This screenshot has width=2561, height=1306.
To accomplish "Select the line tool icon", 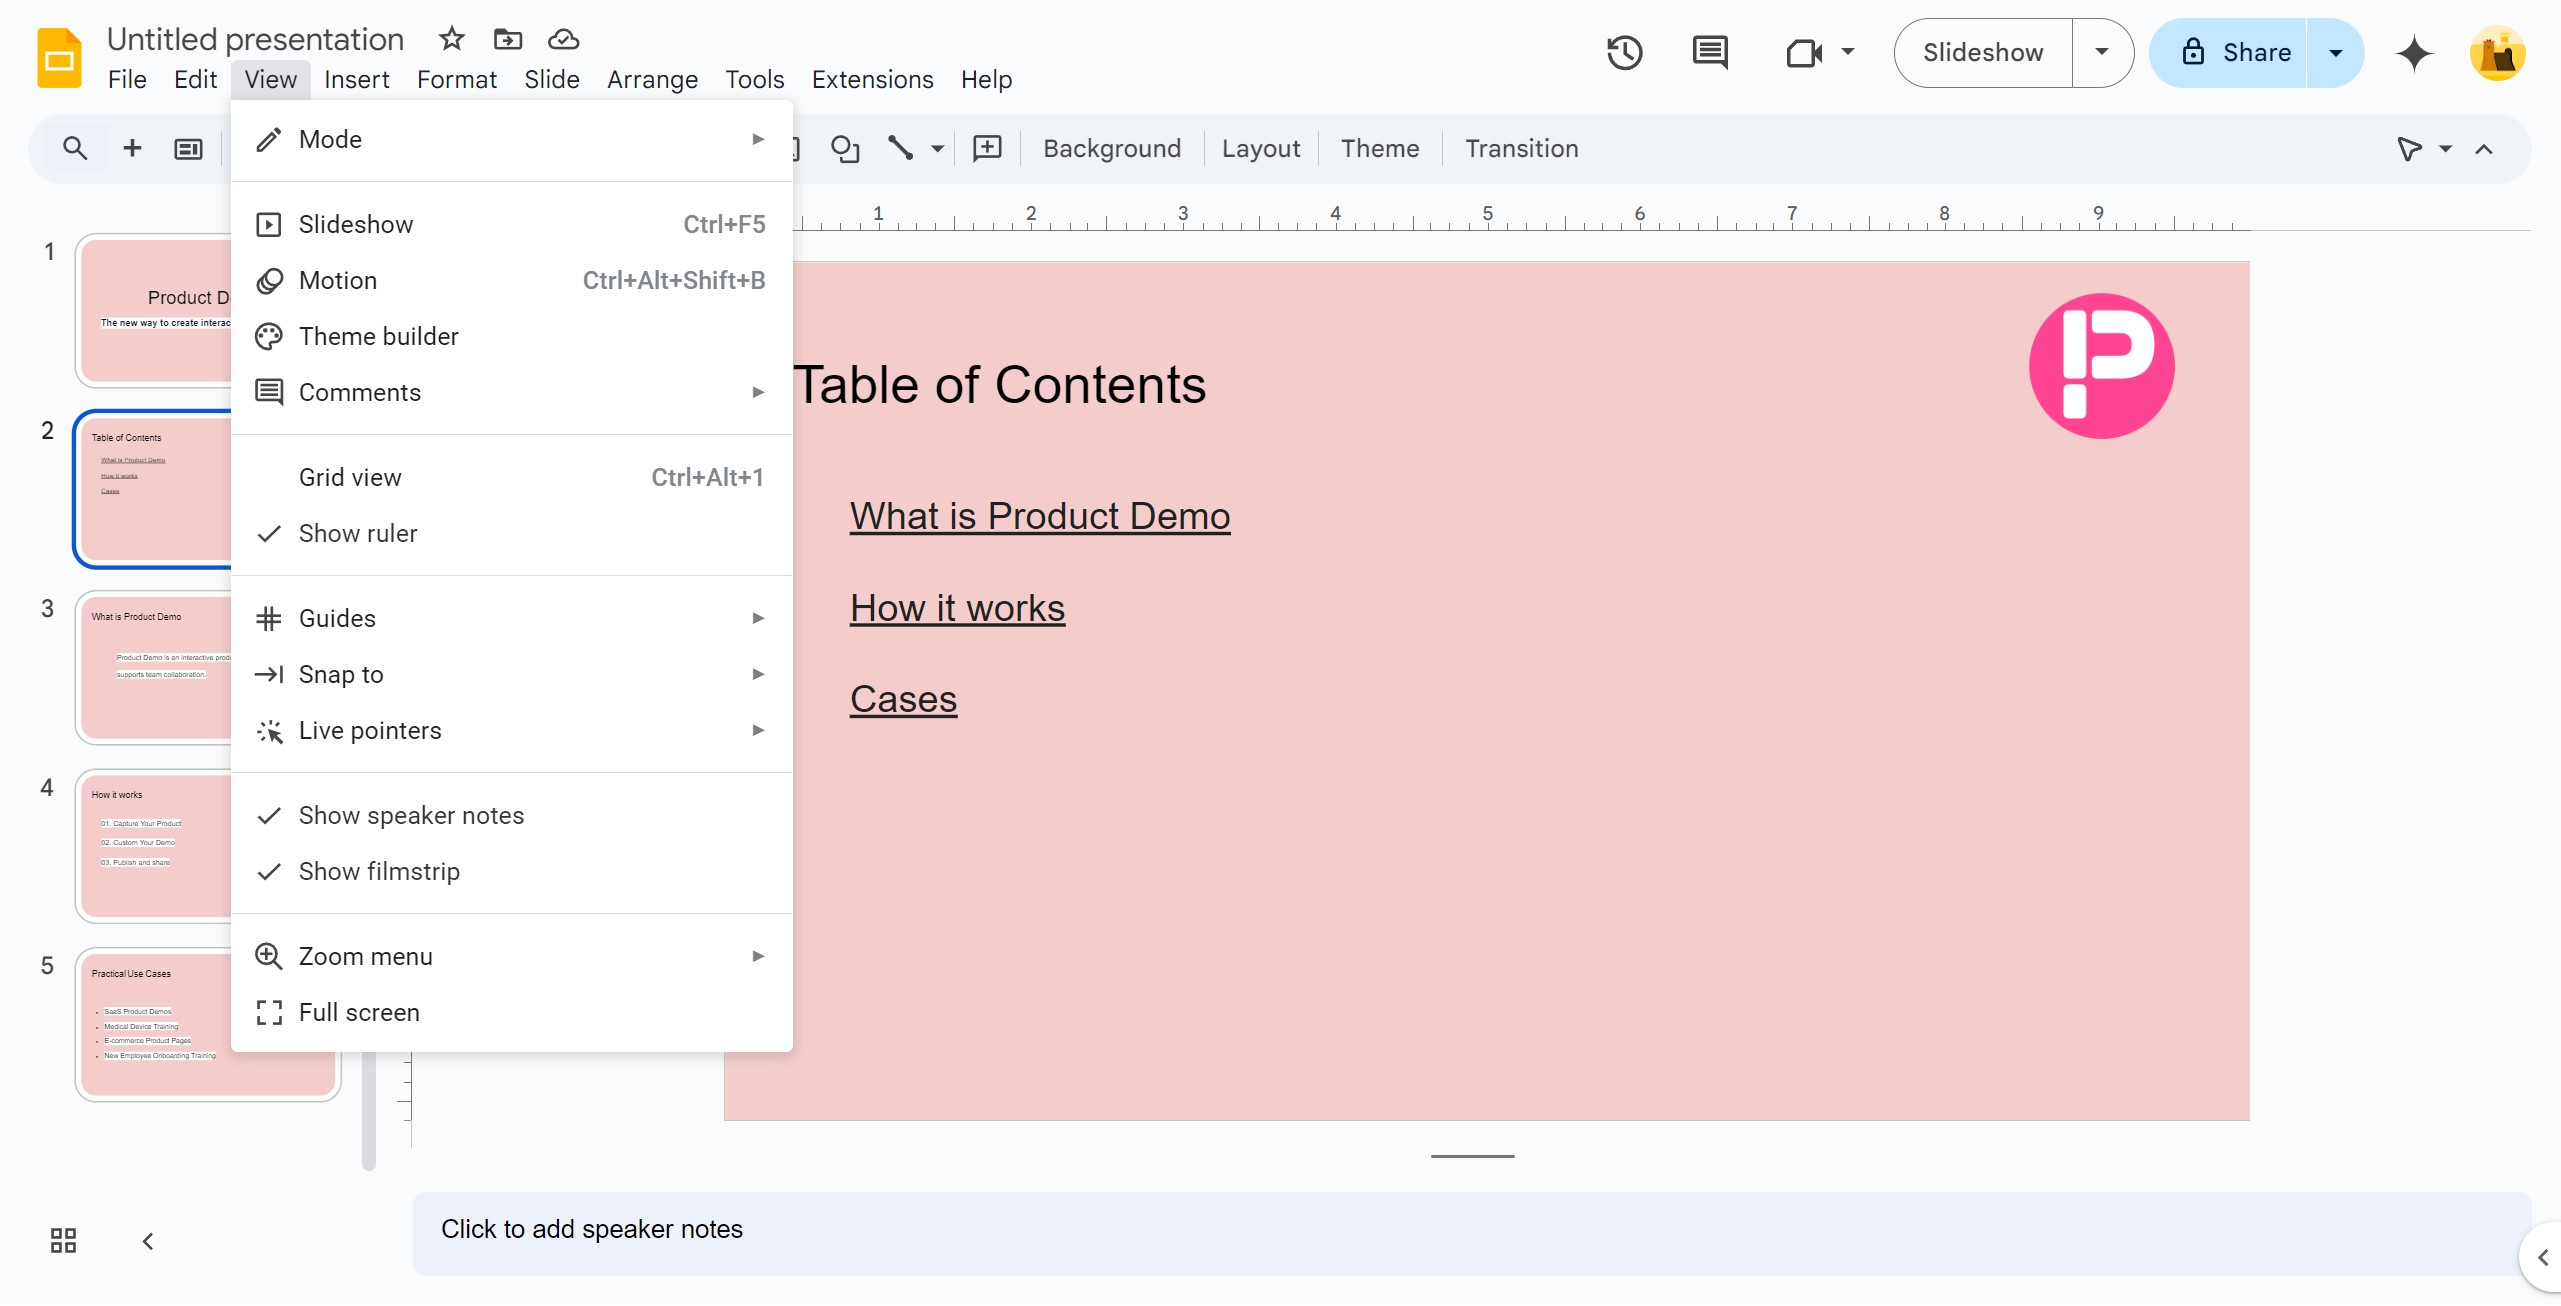I will tap(900, 148).
